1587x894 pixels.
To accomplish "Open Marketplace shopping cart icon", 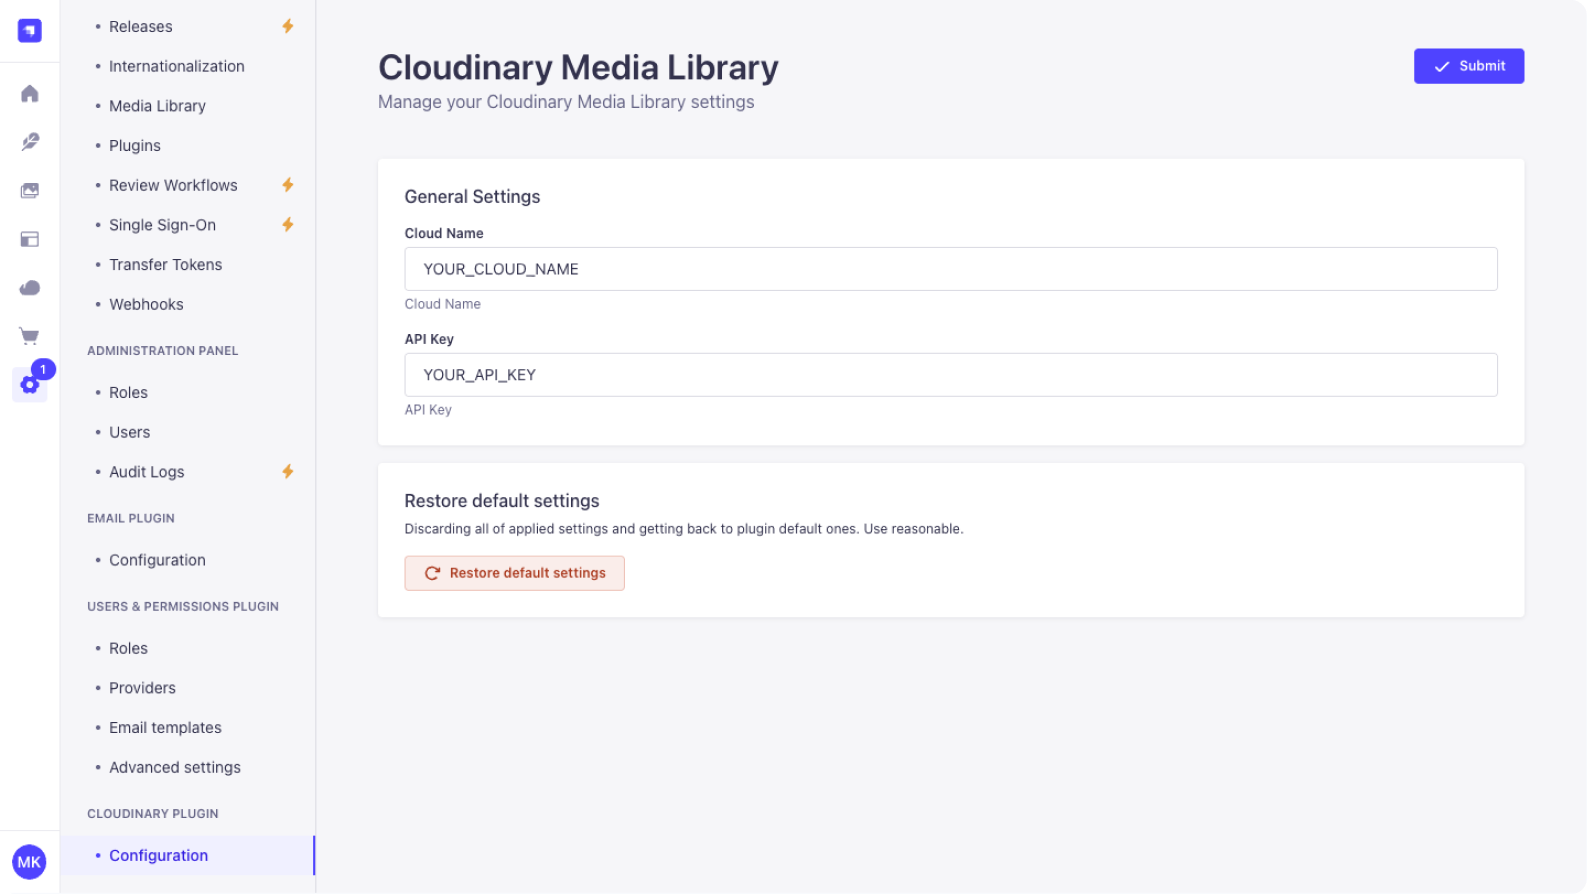I will (30, 336).
